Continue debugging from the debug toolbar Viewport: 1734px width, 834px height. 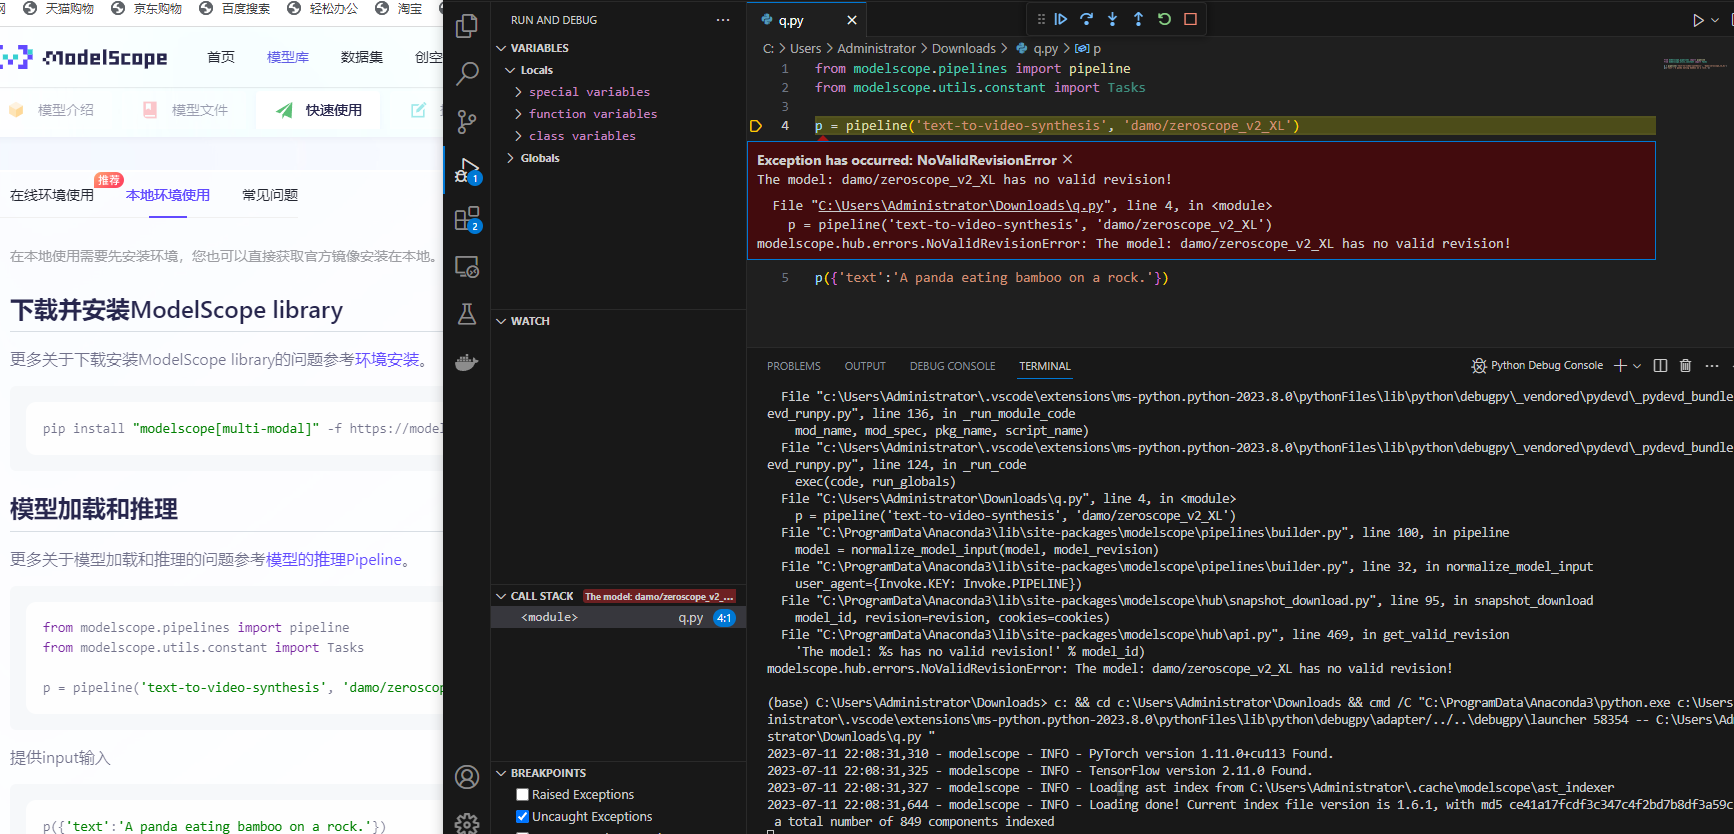click(x=1061, y=19)
